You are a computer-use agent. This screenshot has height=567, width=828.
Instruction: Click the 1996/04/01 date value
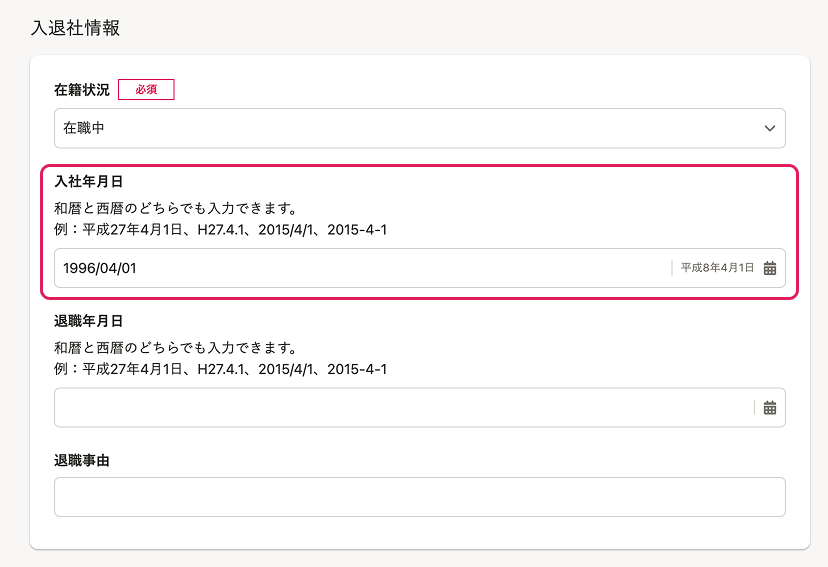pos(100,268)
